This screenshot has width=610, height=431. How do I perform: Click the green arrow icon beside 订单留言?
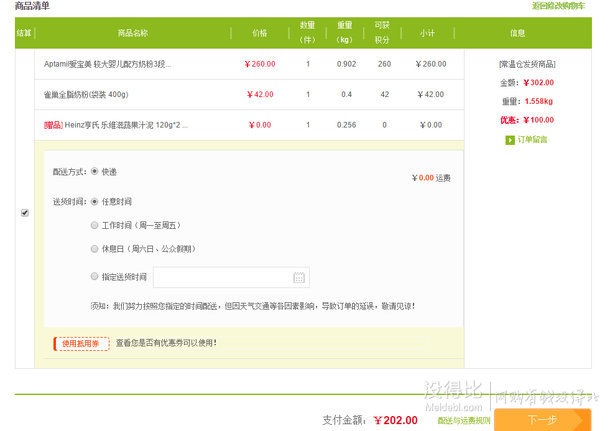pos(510,139)
